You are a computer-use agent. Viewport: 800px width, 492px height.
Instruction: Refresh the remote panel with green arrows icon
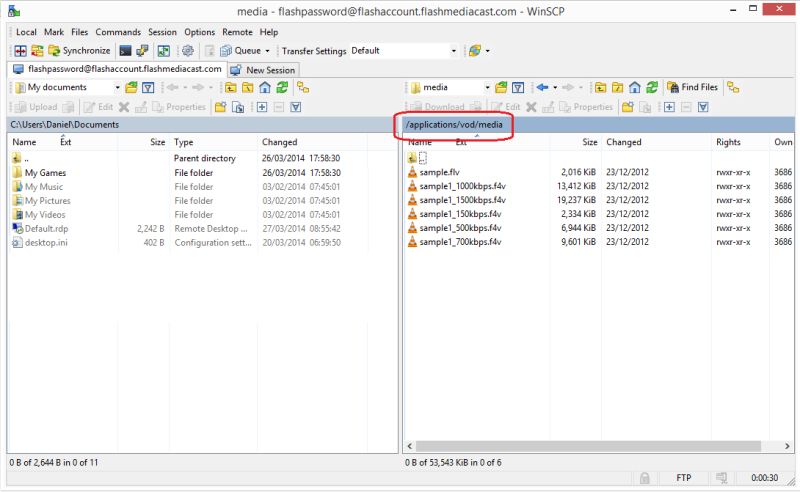click(652, 87)
